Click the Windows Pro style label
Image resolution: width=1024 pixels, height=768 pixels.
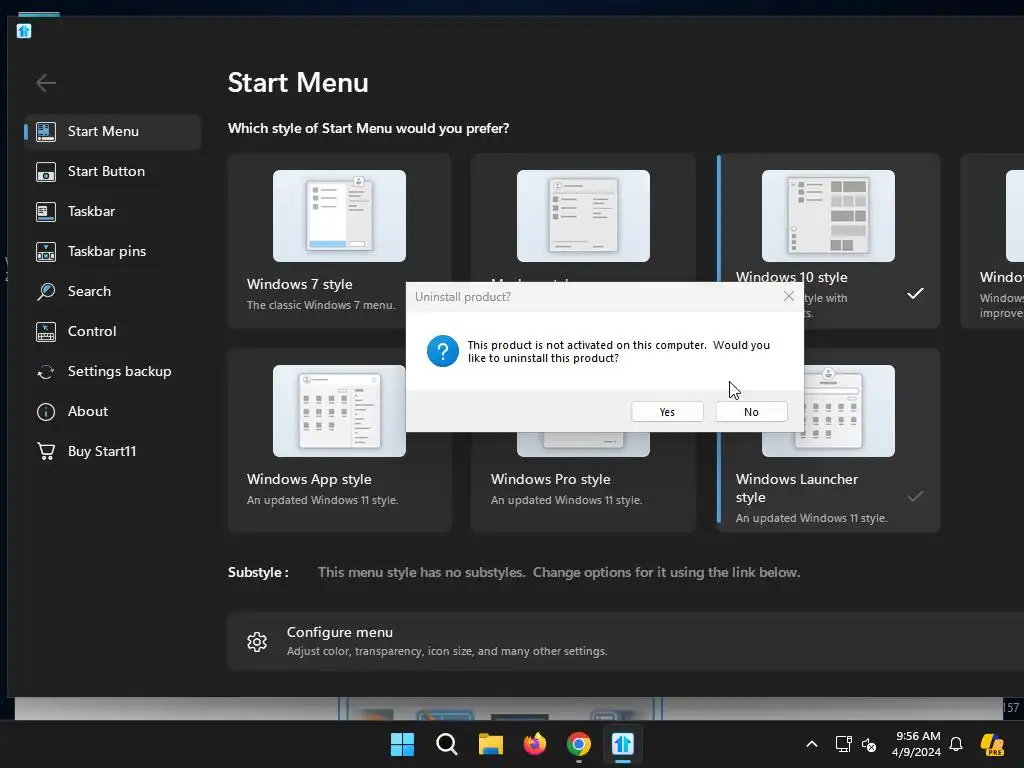point(551,479)
